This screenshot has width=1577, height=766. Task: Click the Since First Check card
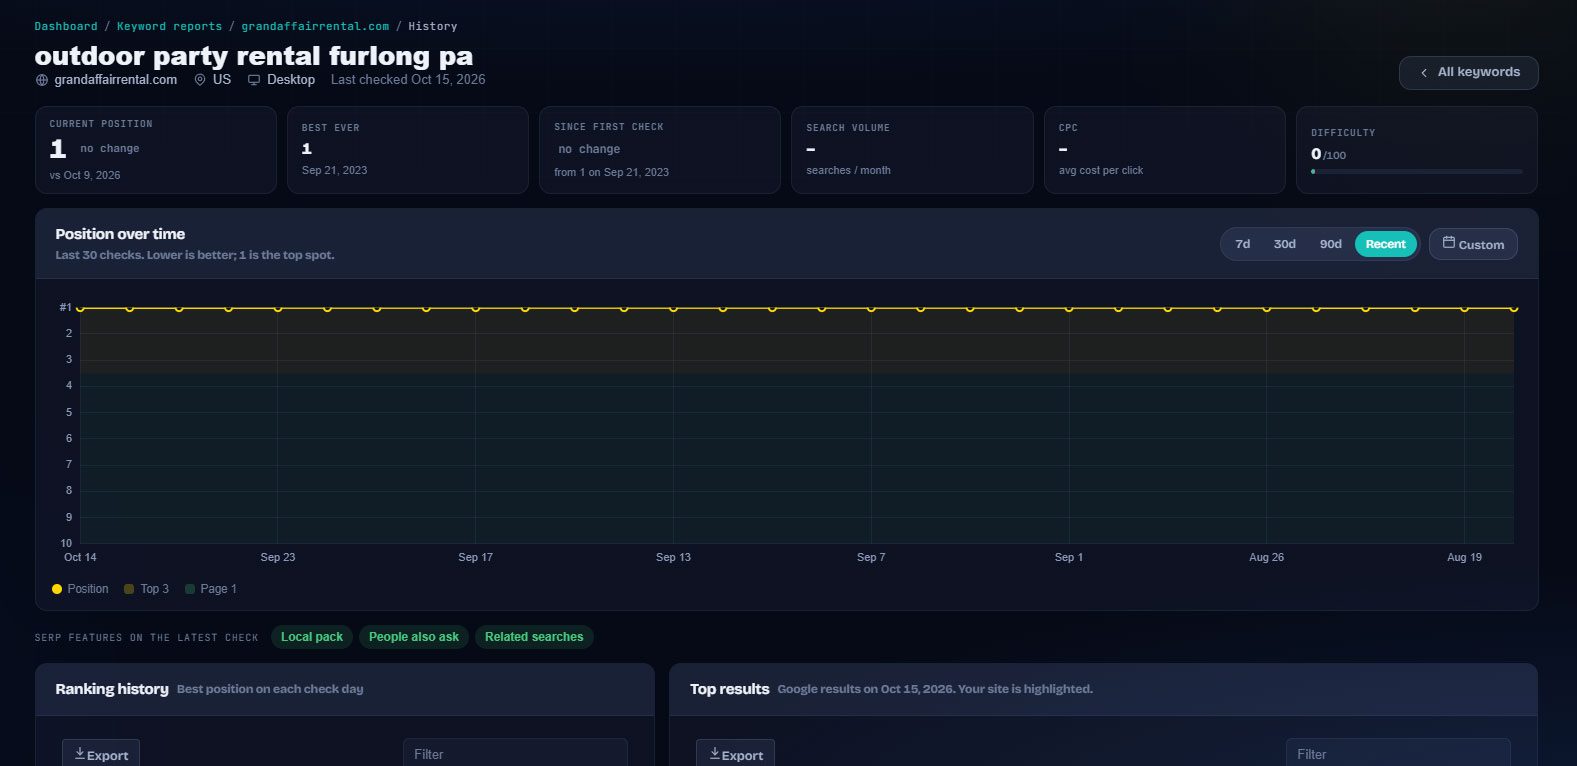(x=660, y=150)
